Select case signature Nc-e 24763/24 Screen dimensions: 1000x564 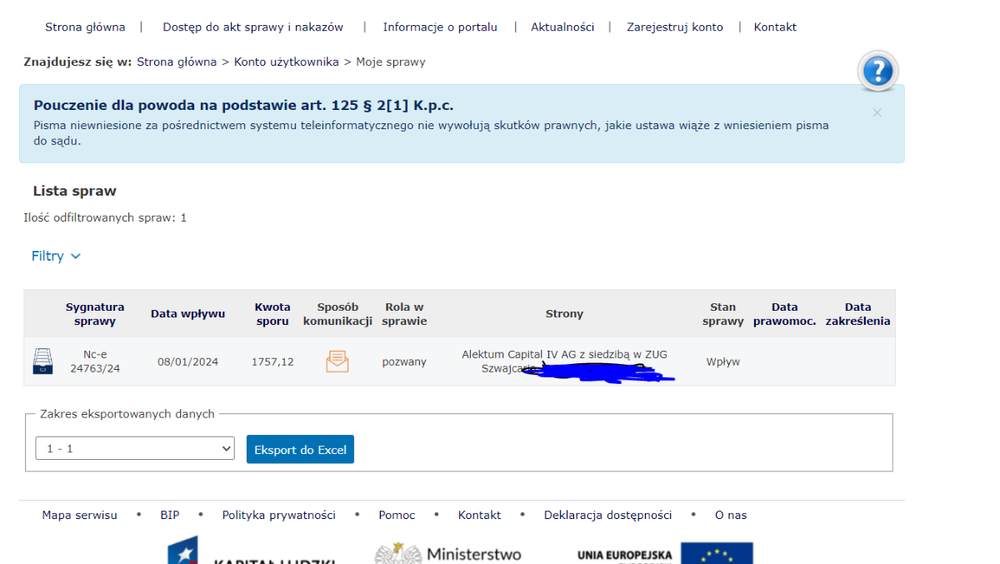click(95, 361)
